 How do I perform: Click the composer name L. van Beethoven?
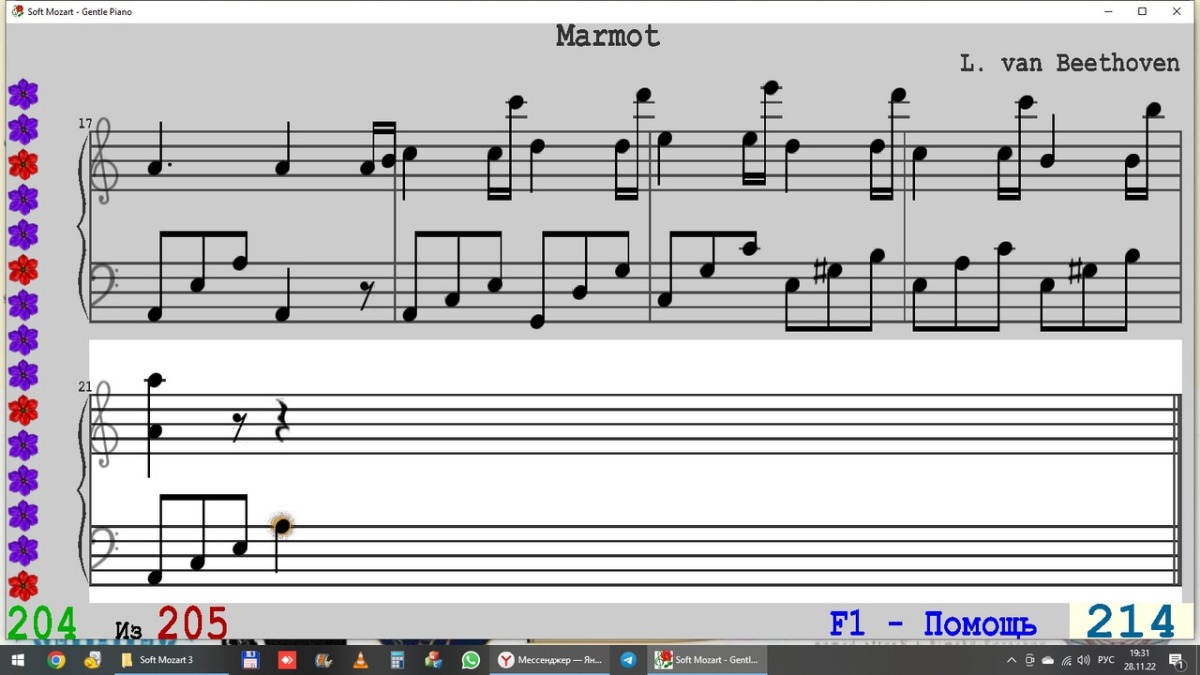1069,63
